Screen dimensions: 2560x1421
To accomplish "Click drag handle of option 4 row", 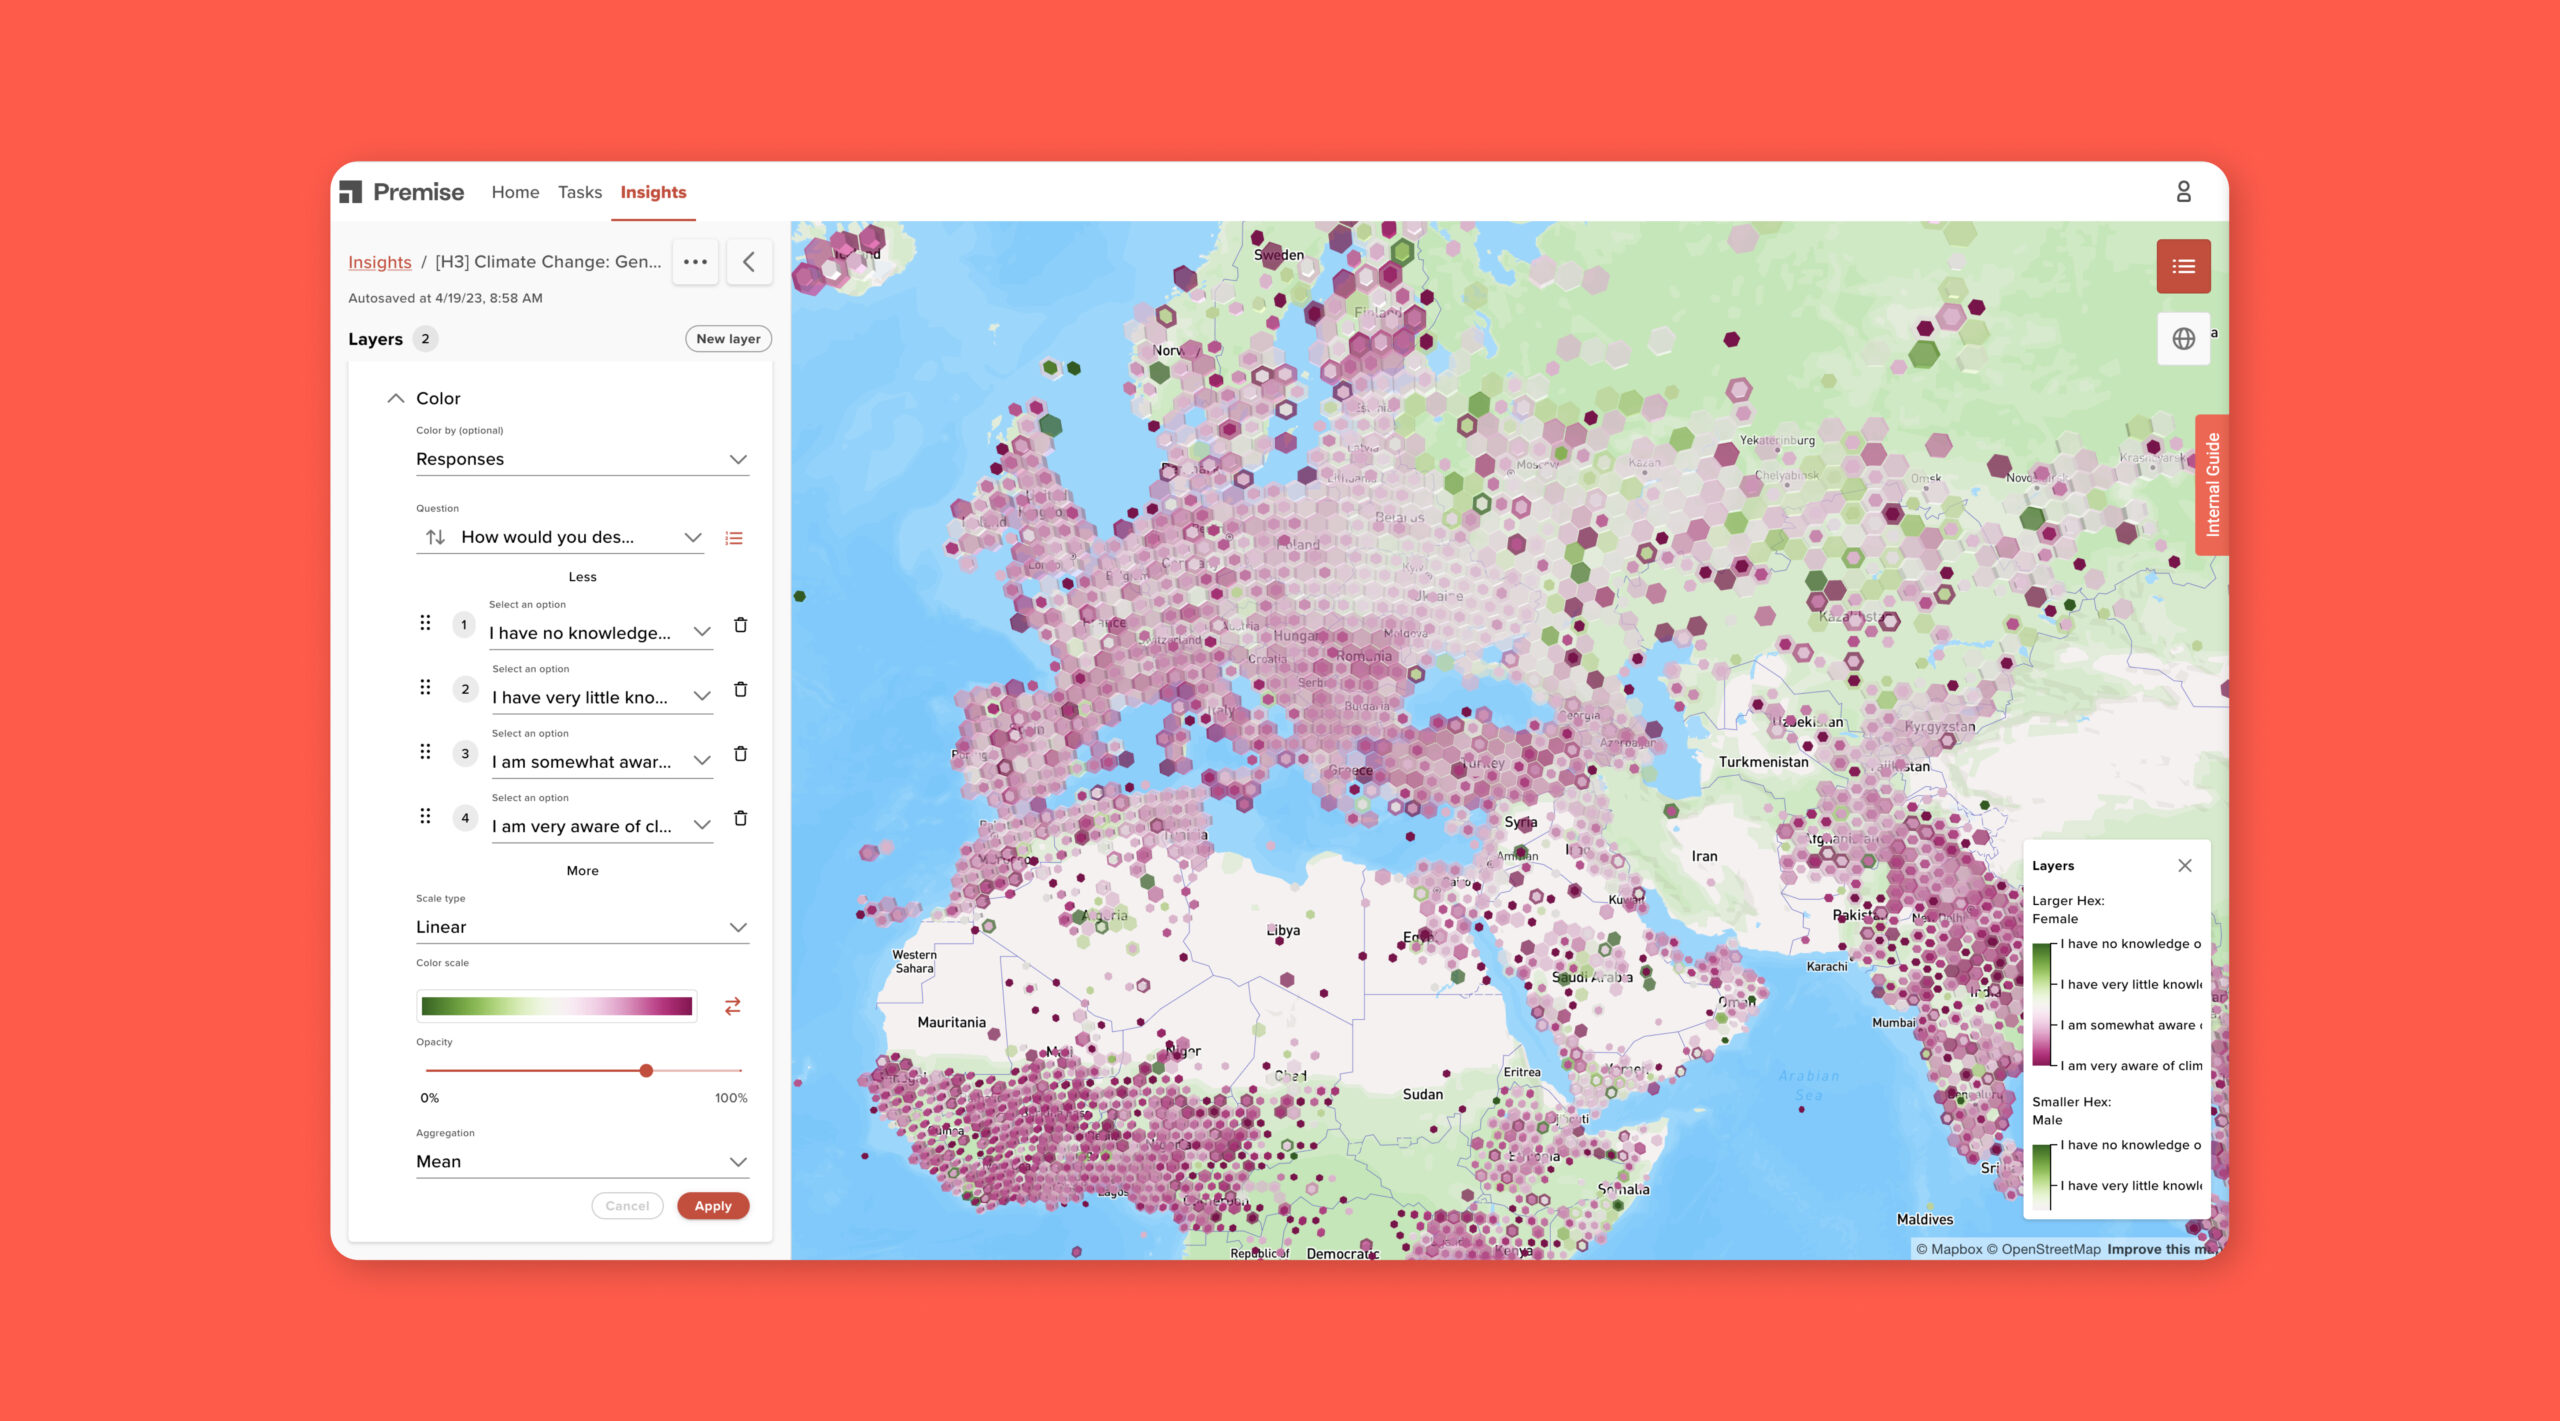I will tap(425, 816).
